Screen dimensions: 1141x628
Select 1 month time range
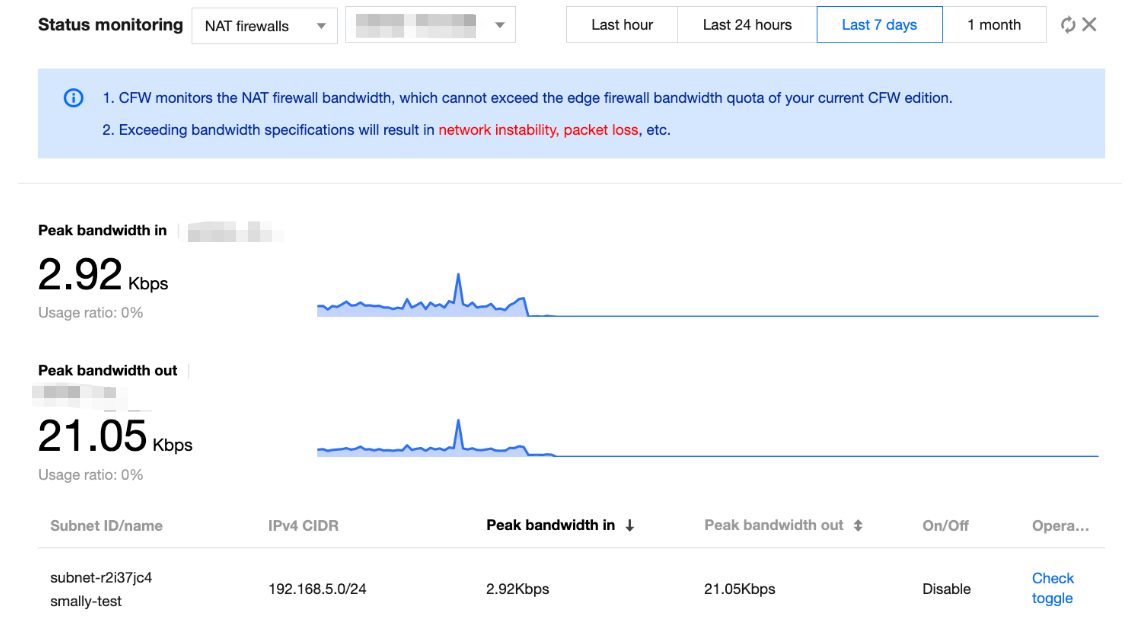pos(994,25)
